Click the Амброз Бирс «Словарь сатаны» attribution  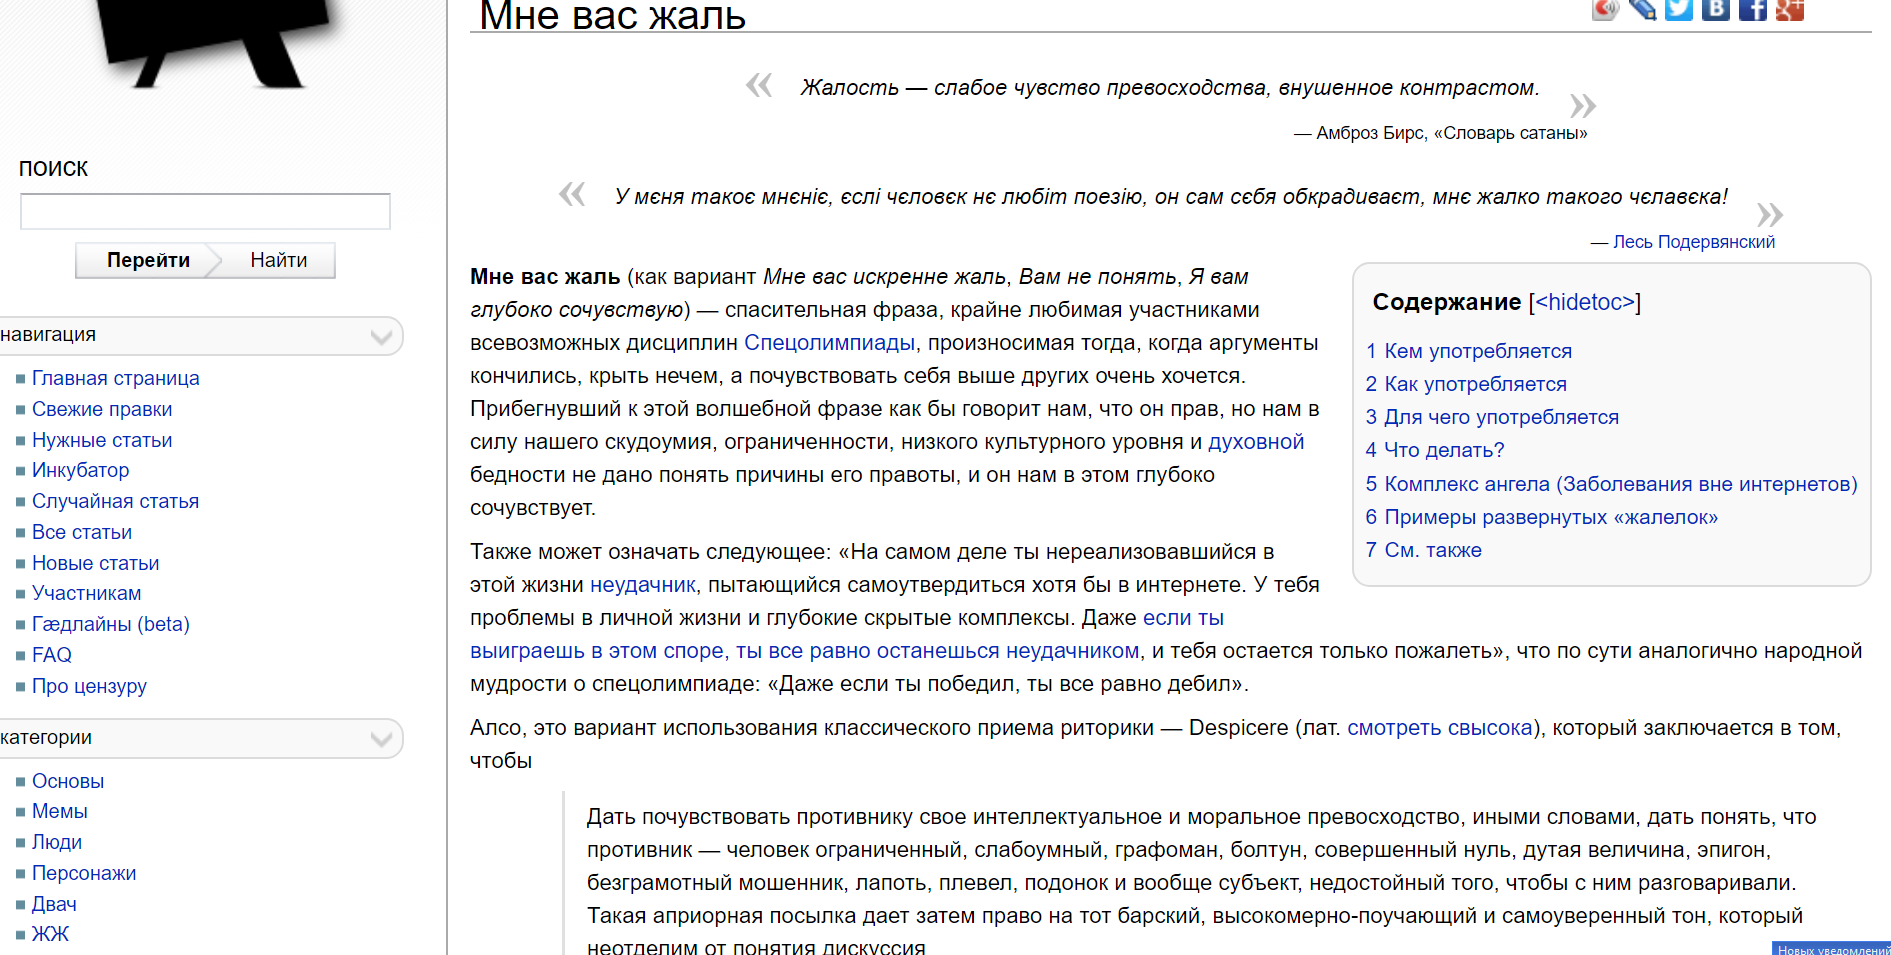[x=1441, y=133]
